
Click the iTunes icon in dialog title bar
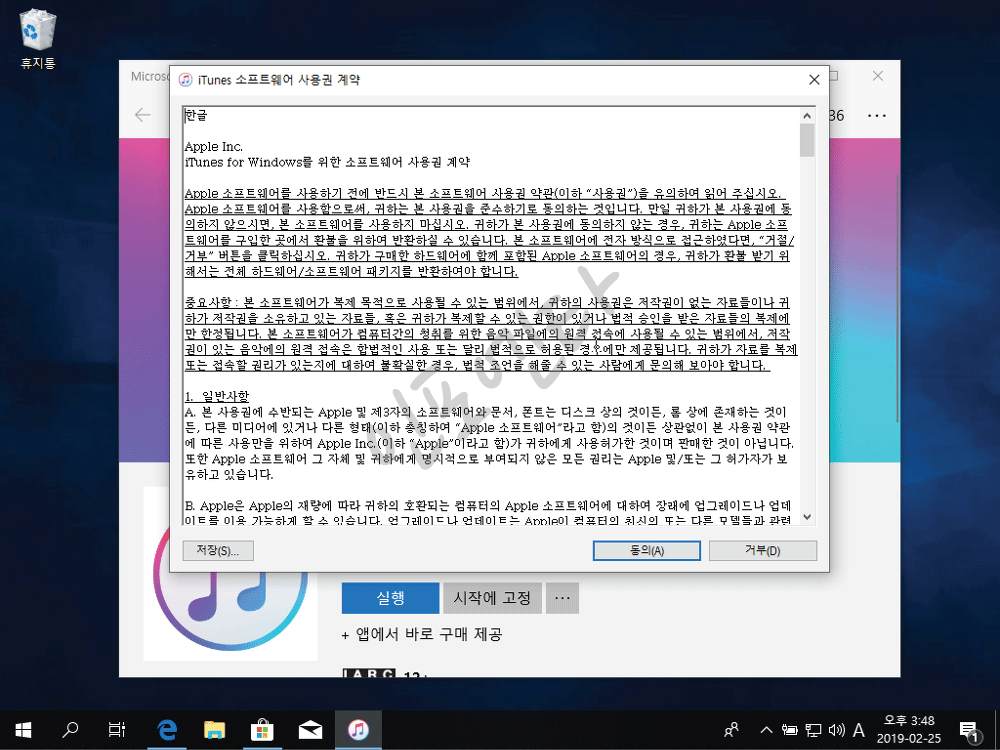(x=186, y=80)
